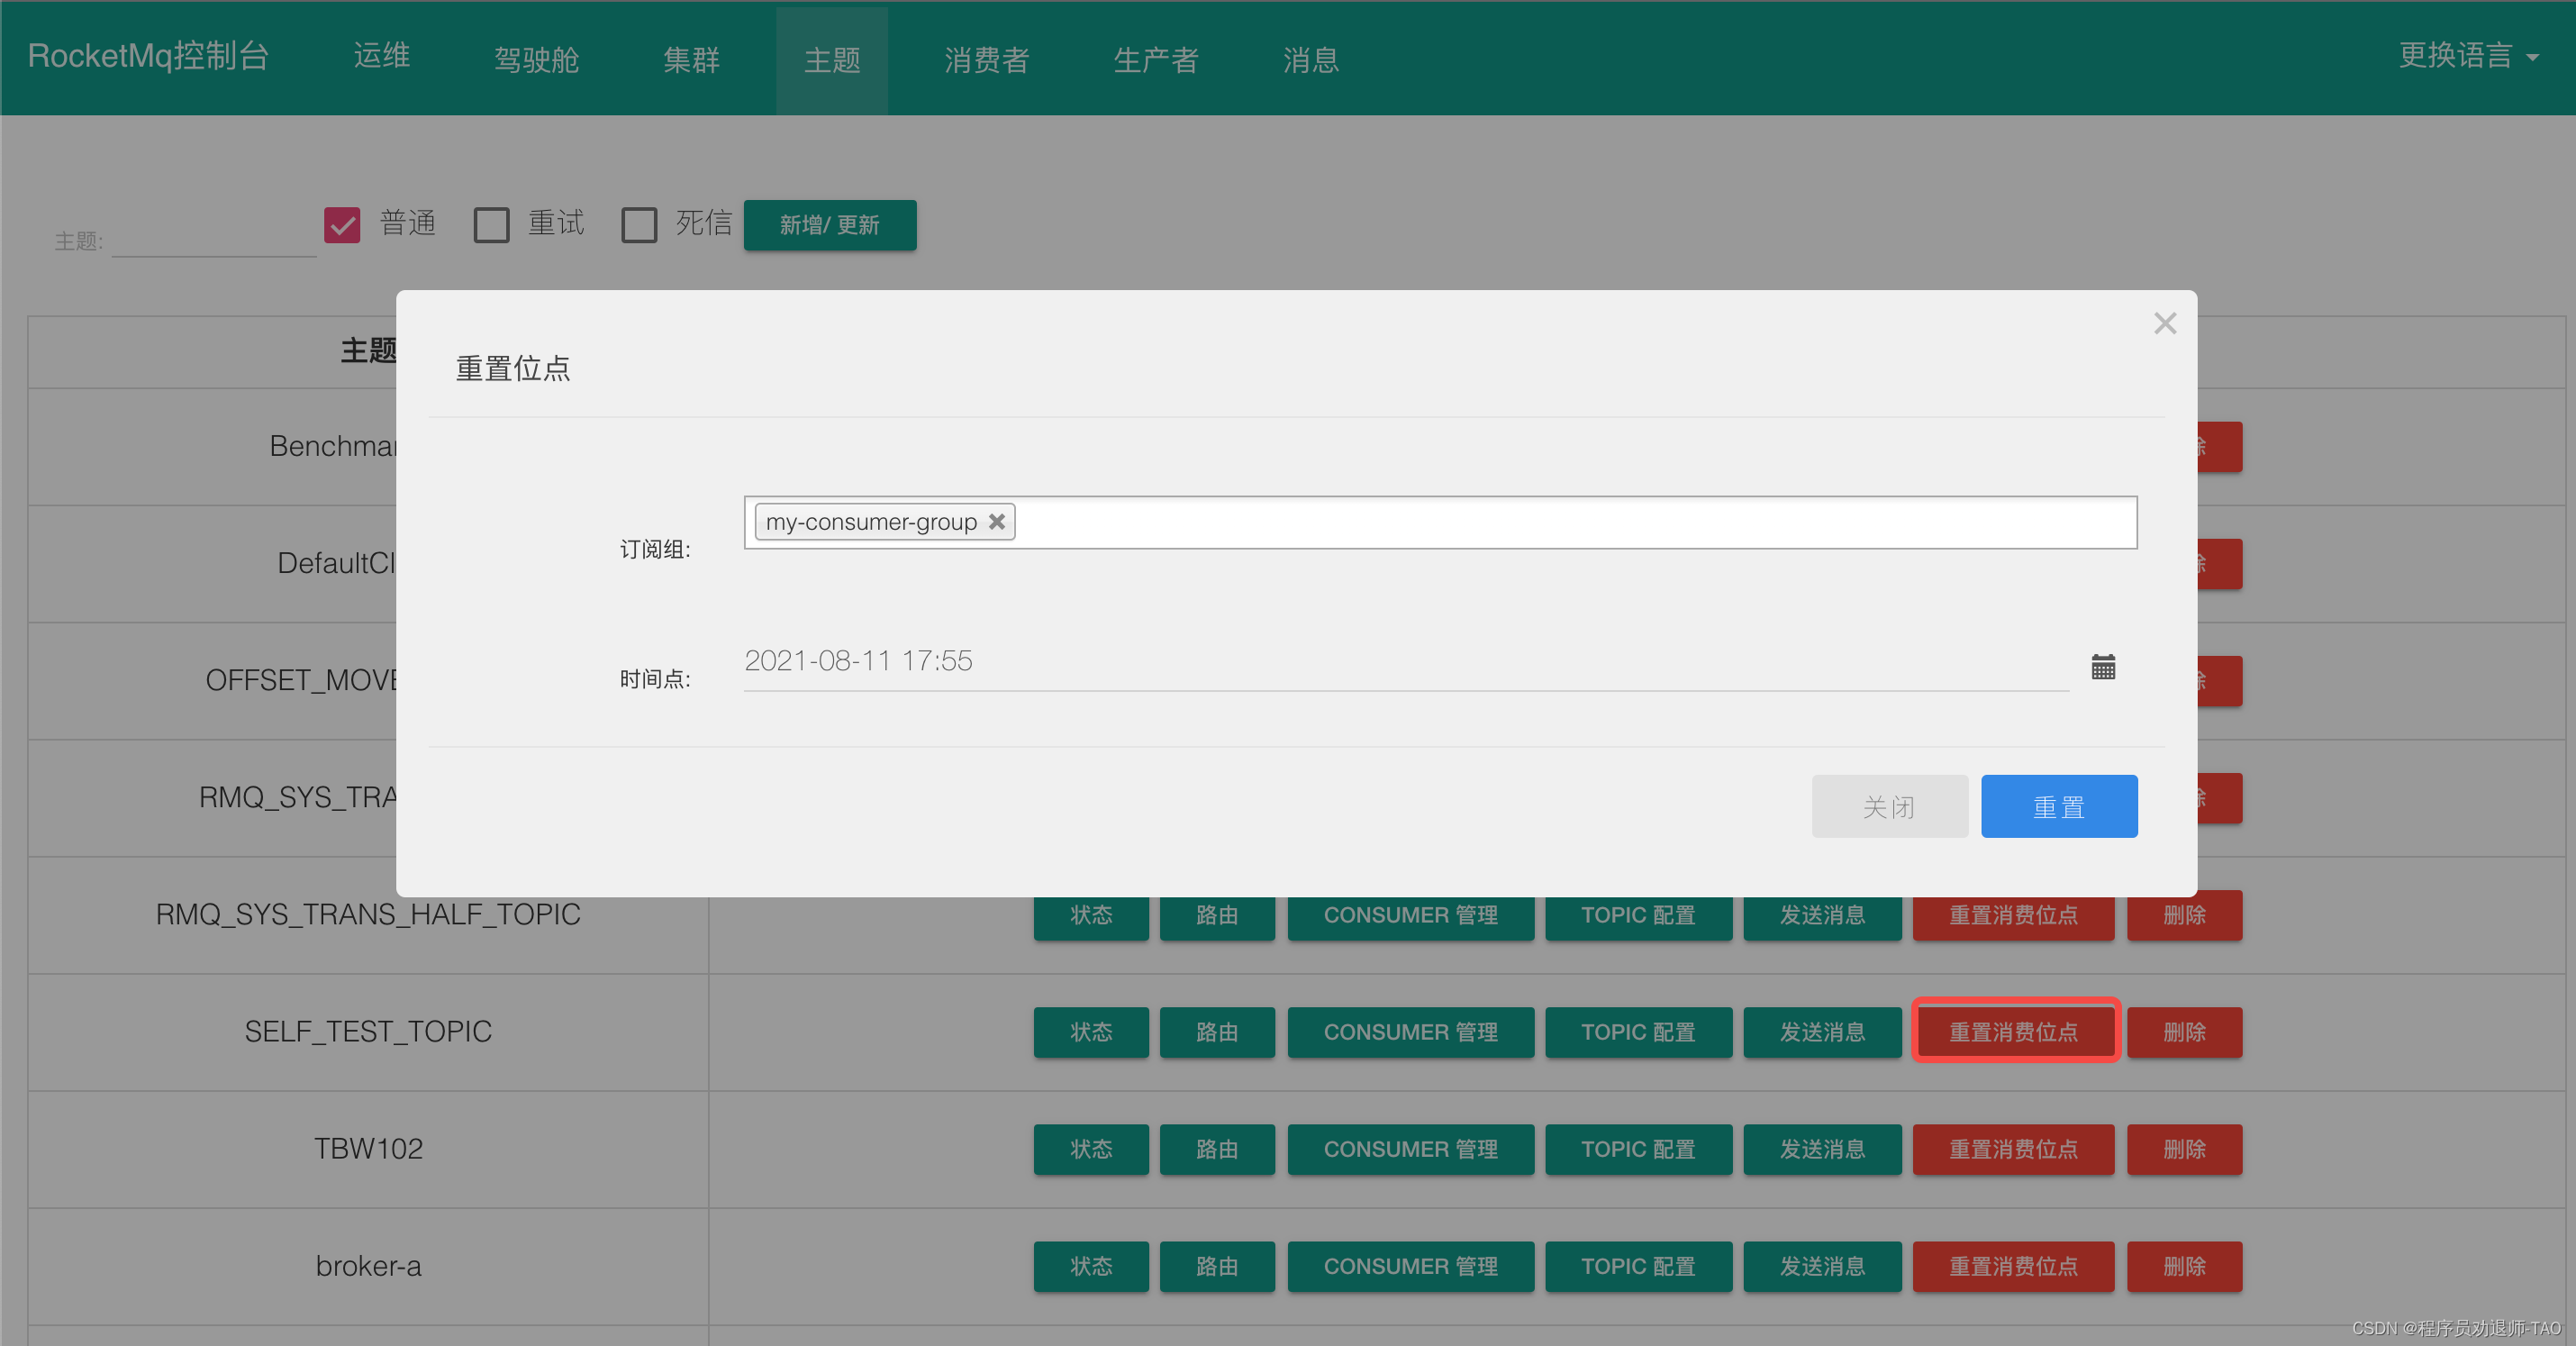
Task: Open CONSUMER 管理 for TBW102
Action: (1410, 1149)
